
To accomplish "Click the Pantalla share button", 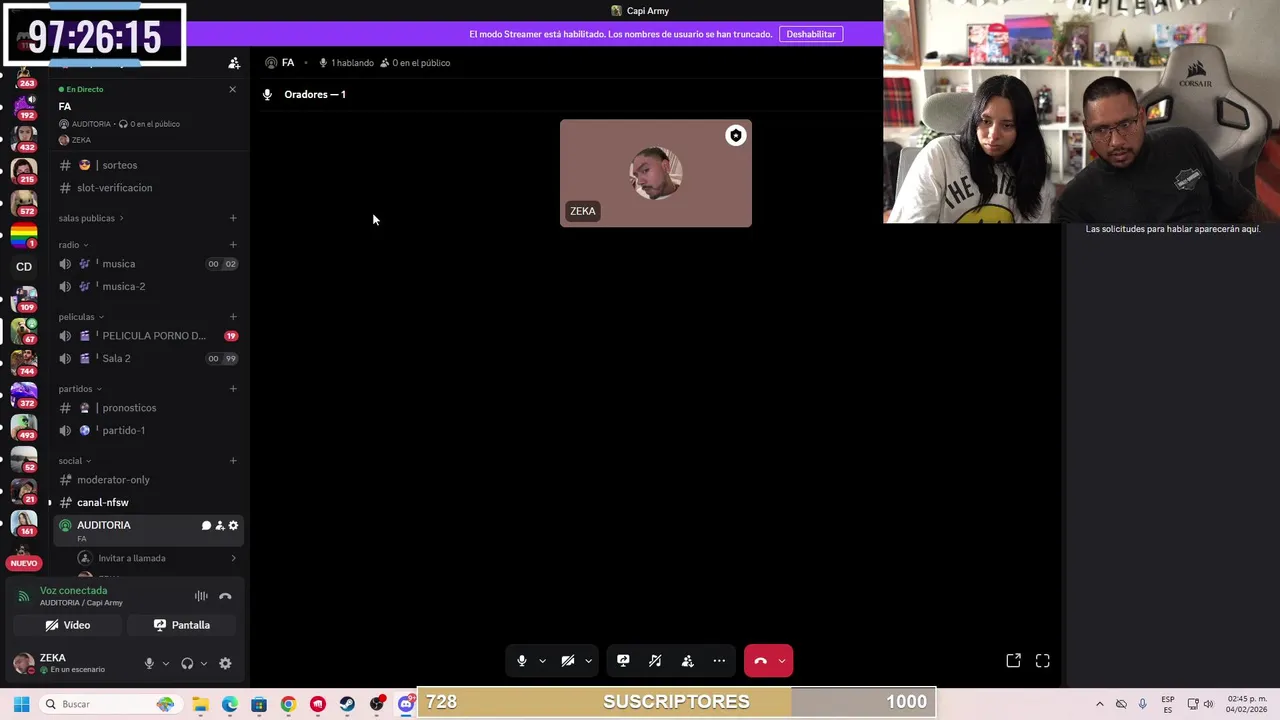I will tap(182, 625).
